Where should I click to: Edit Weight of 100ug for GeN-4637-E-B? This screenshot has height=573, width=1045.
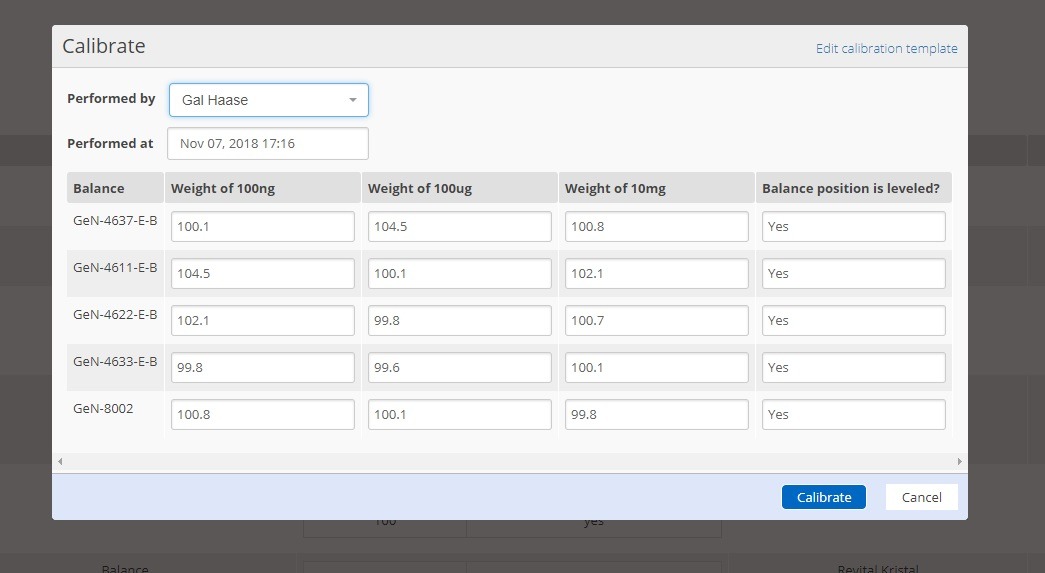(459, 226)
